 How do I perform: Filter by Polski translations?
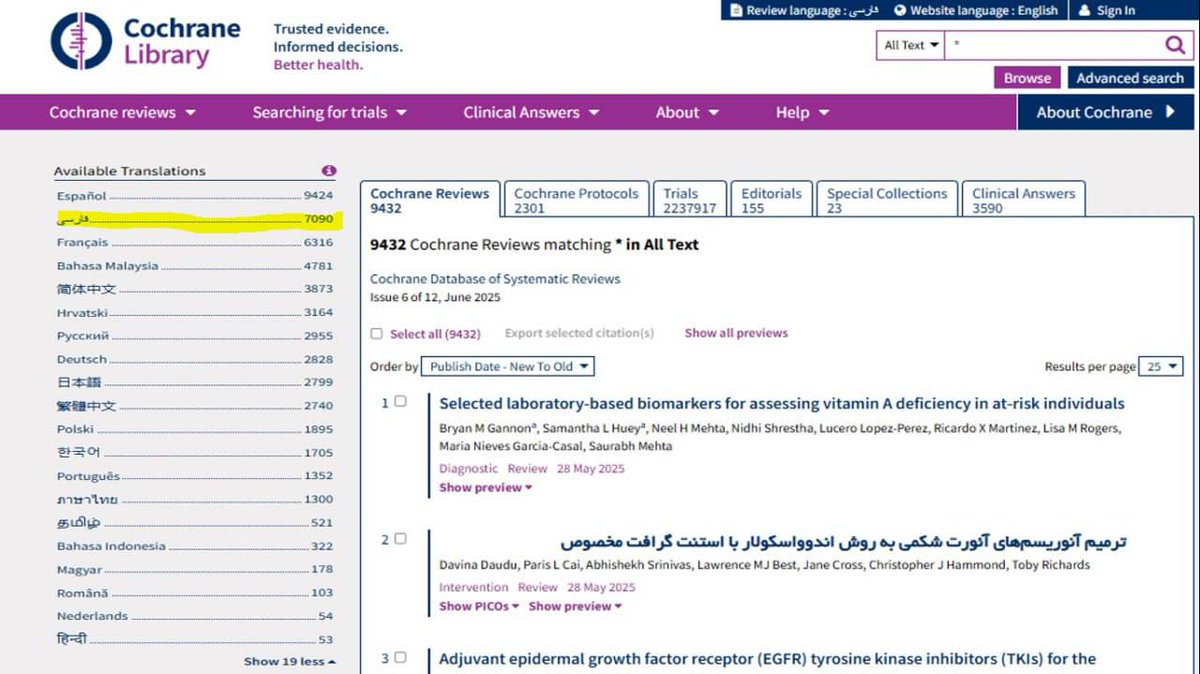point(195,429)
